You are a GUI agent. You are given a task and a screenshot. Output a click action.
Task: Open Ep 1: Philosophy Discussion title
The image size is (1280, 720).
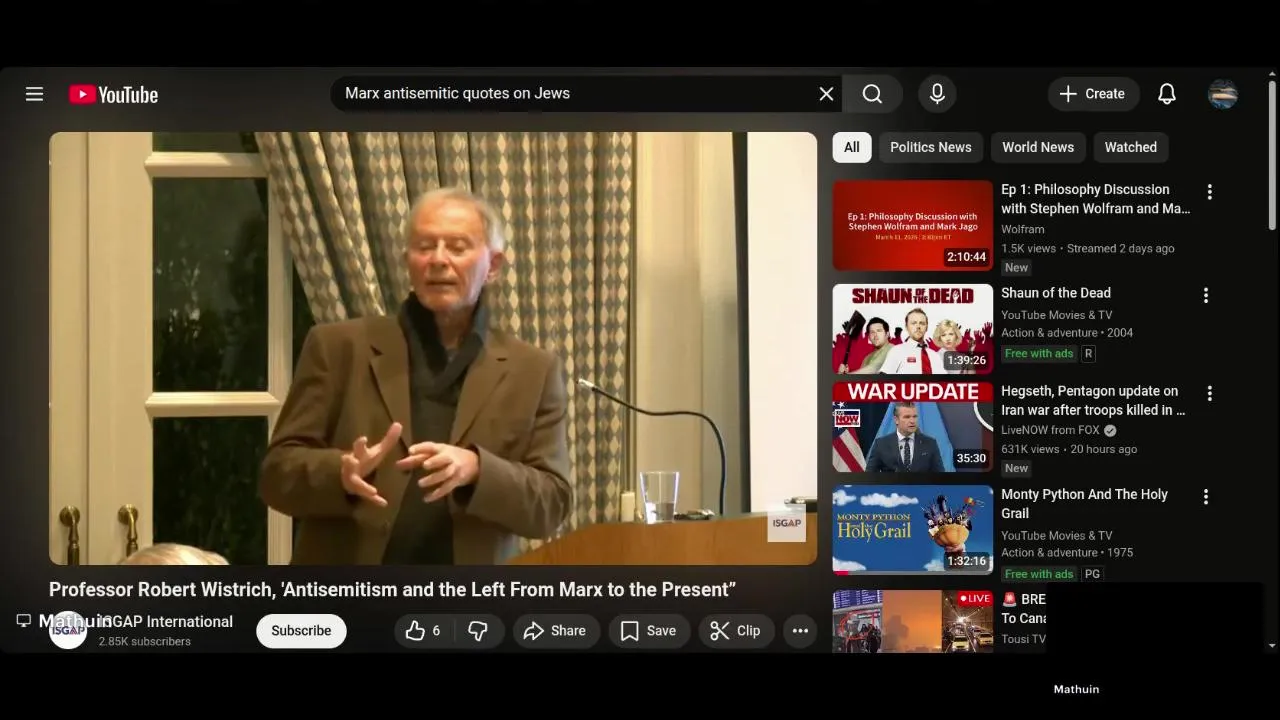click(1095, 199)
